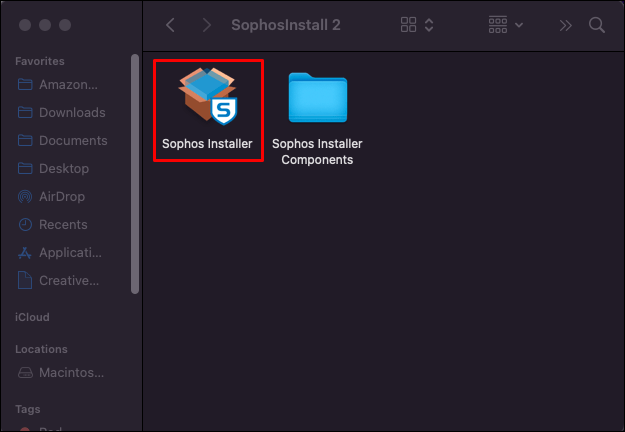This screenshot has width=625, height=432.
Task: Select Applications in the sidebar
Action: (67, 253)
